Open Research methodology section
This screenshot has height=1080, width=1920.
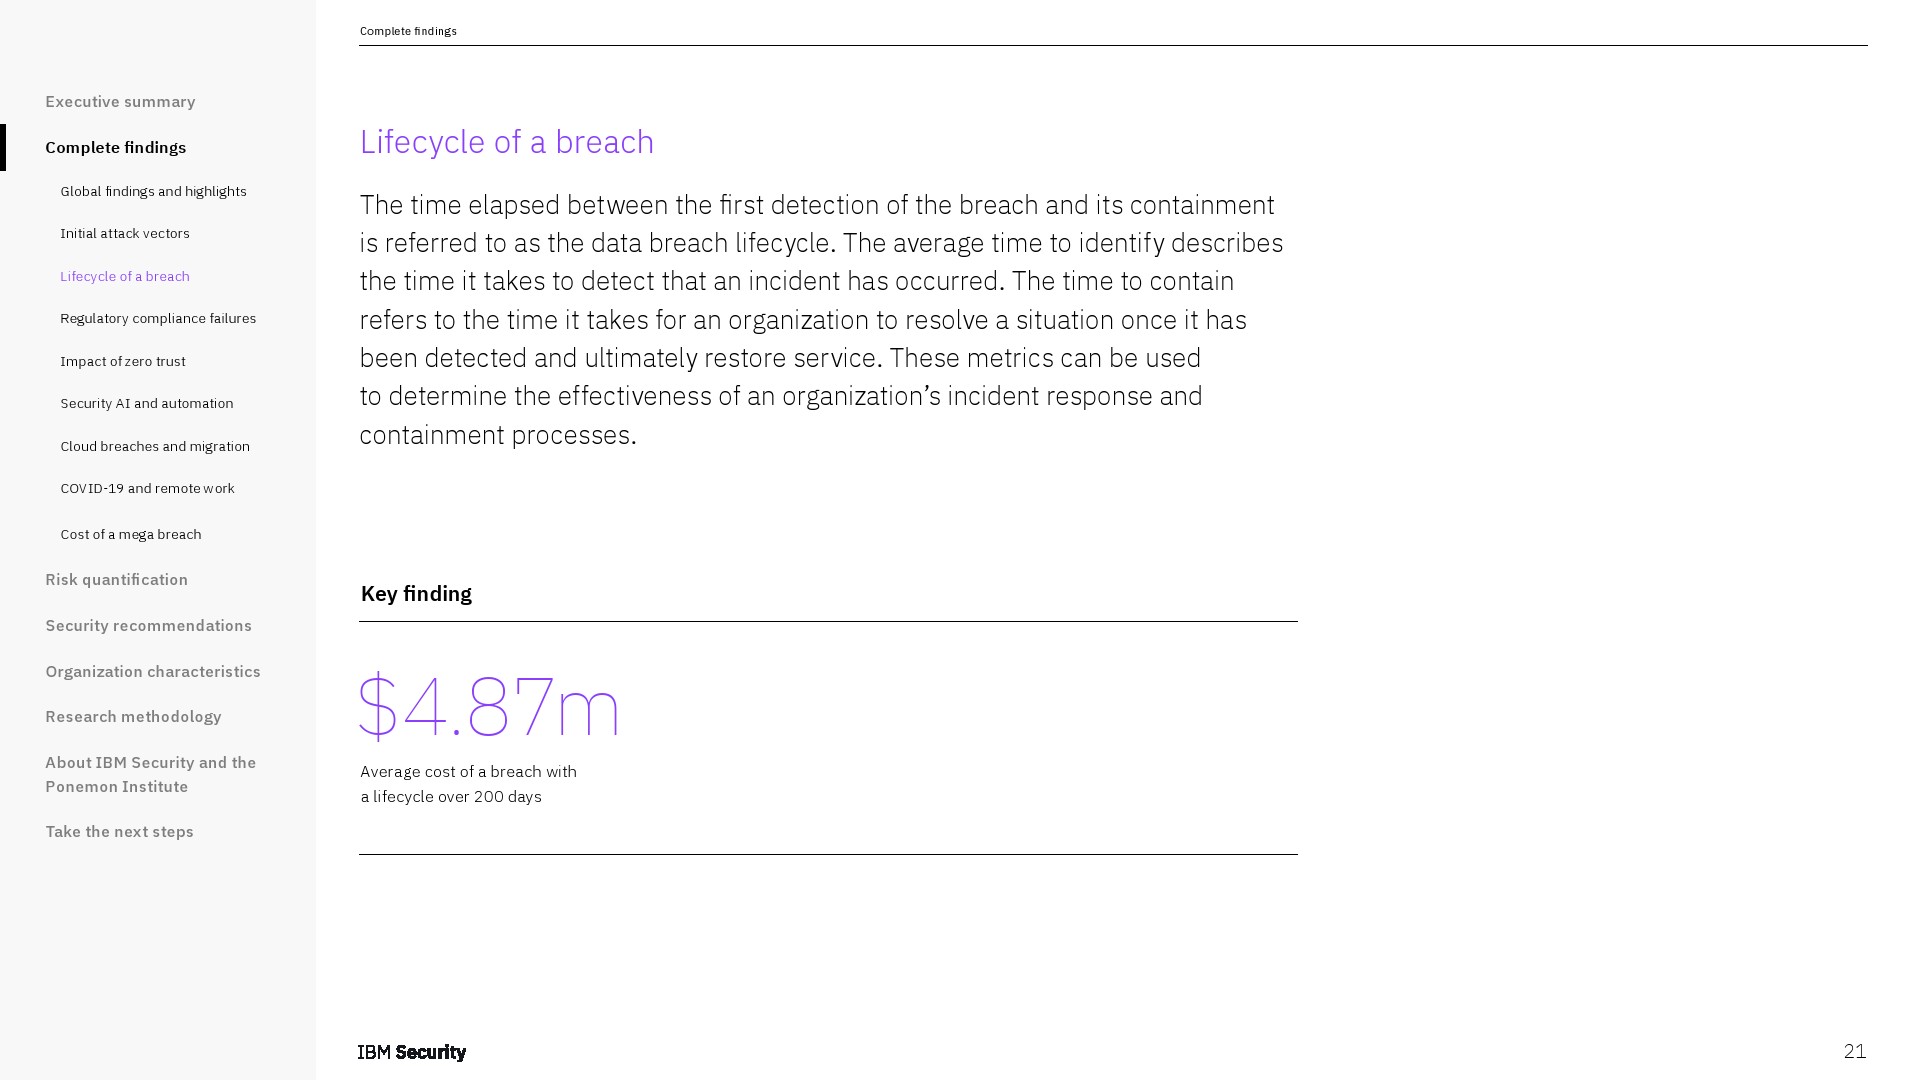133,716
